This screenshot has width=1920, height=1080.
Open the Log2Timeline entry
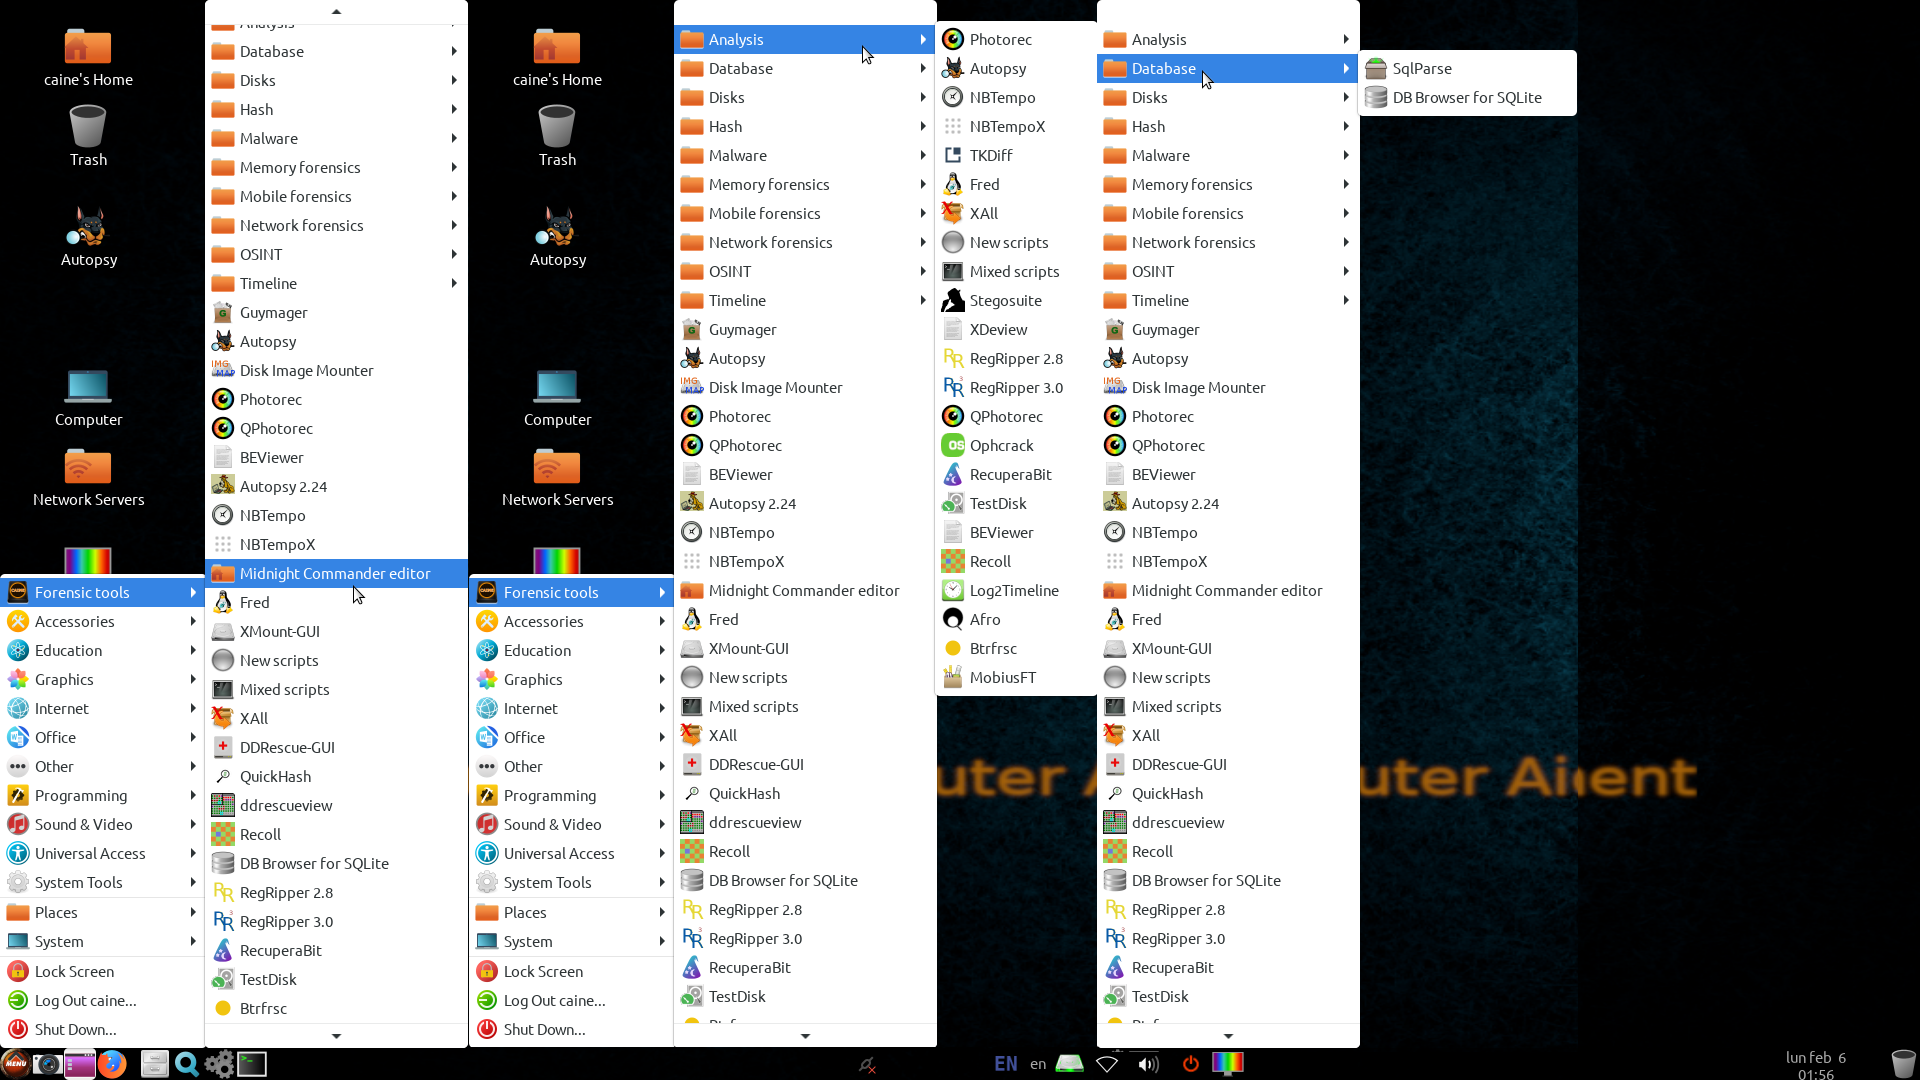tap(1013, 590)
